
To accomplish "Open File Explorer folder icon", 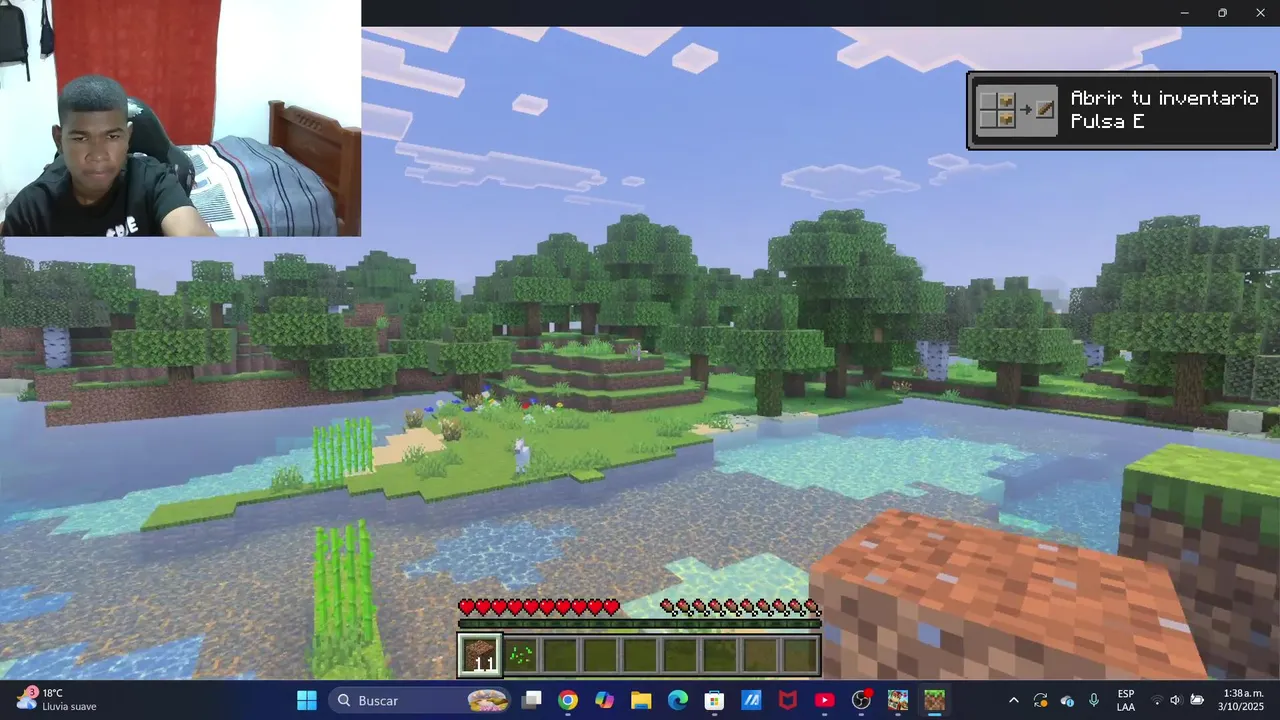I will tap(641, 700).
